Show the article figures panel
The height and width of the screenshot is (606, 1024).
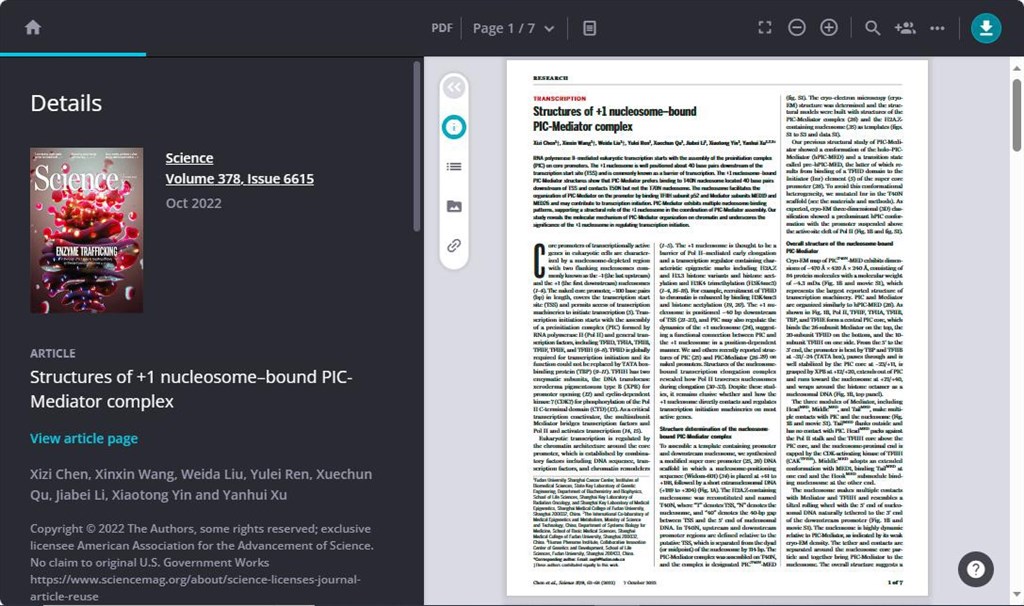(454, 206)
